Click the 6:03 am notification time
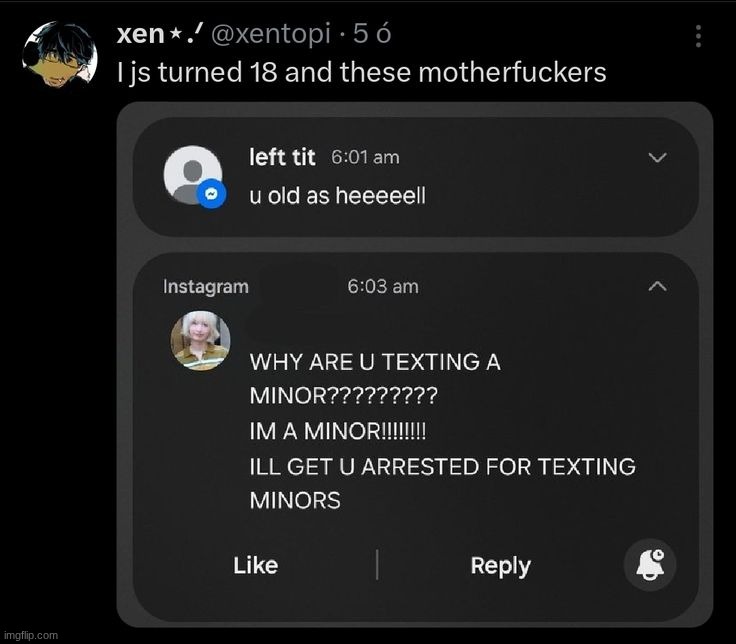736x644 pixels. pyautogui.click(x=383, y=287)
